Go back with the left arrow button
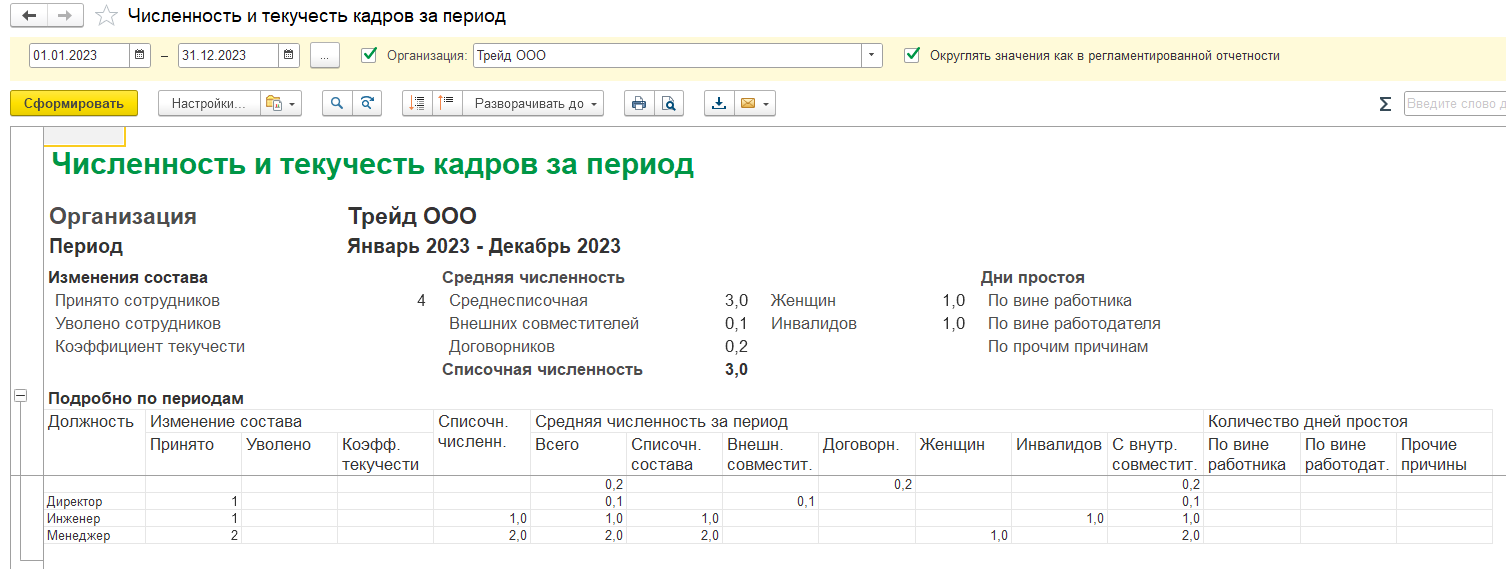Image resolution: width=1506 pixels, height=569 pixels. 29,16
